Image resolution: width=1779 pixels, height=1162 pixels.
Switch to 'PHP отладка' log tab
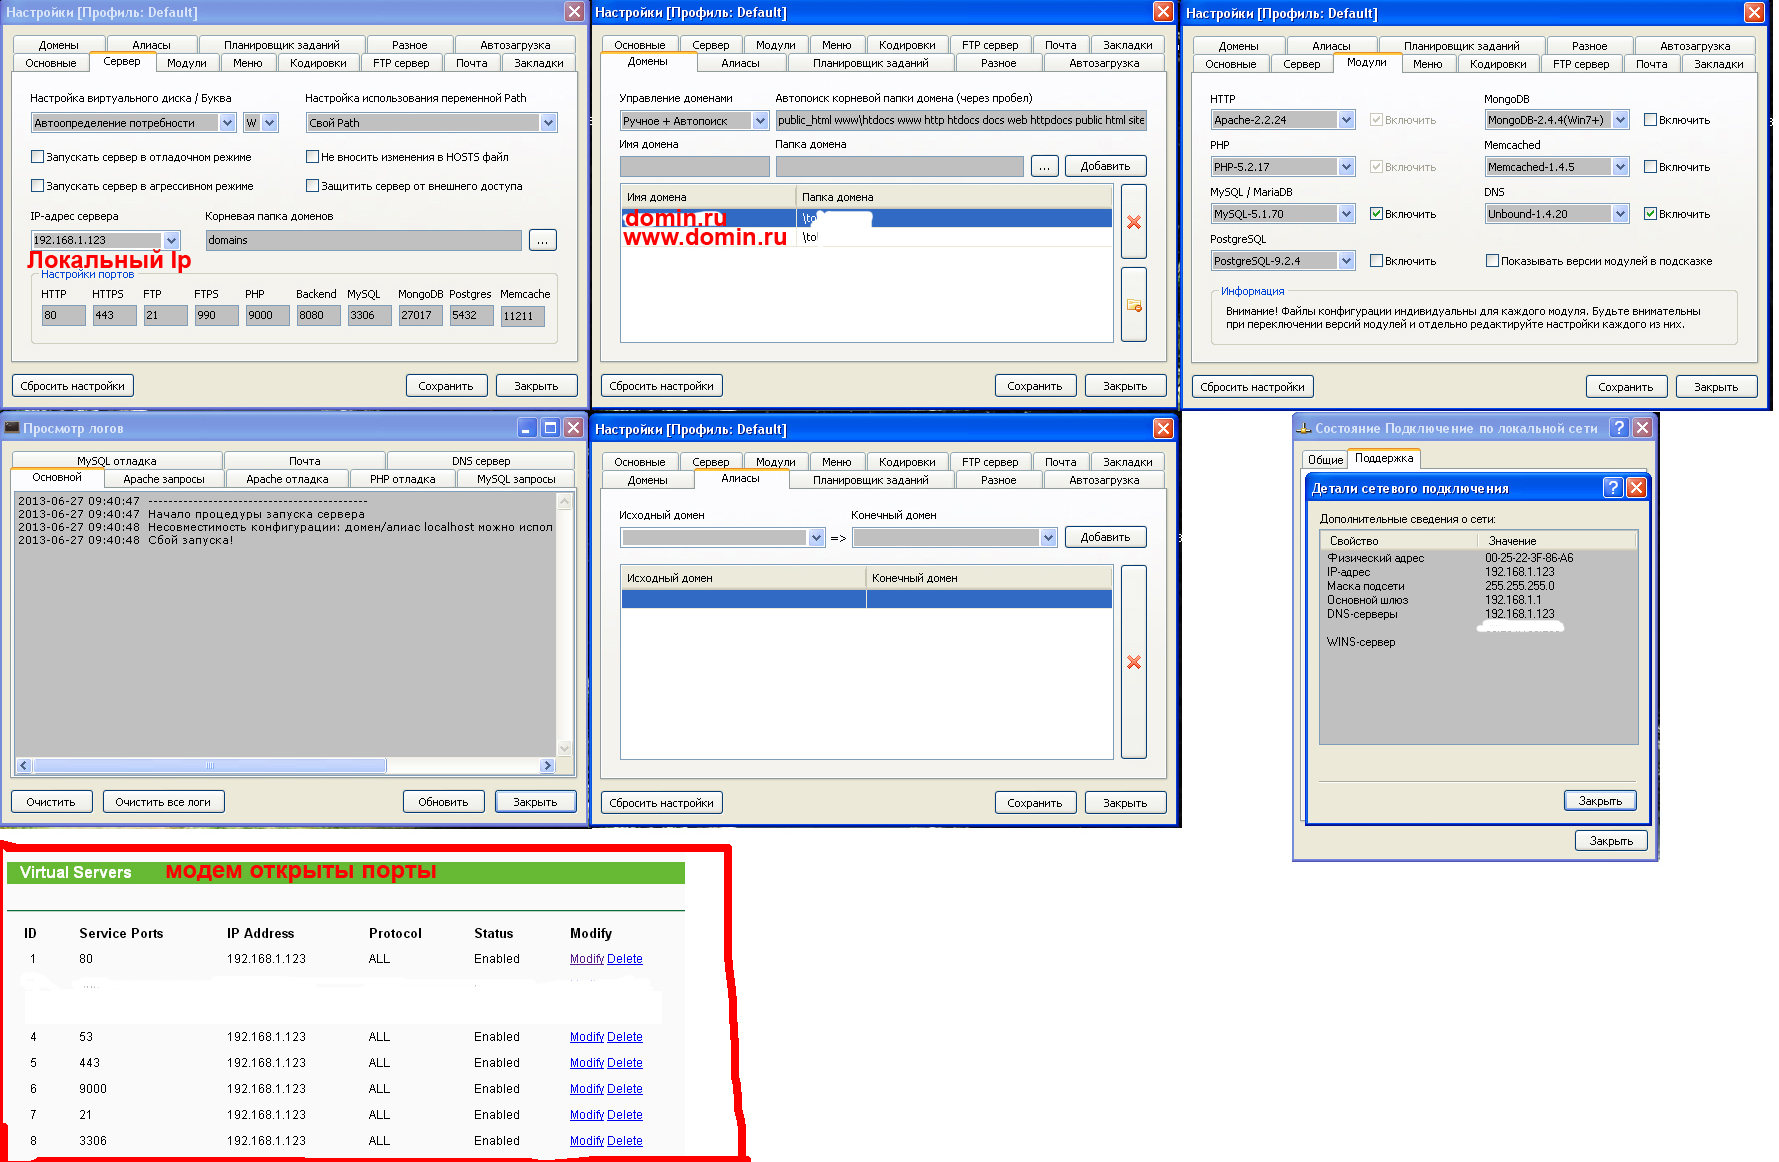[x=402, y=479]
